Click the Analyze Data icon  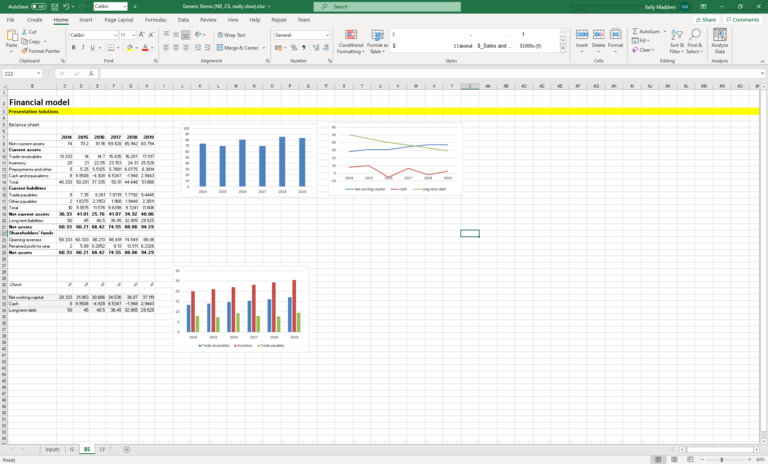719,41
